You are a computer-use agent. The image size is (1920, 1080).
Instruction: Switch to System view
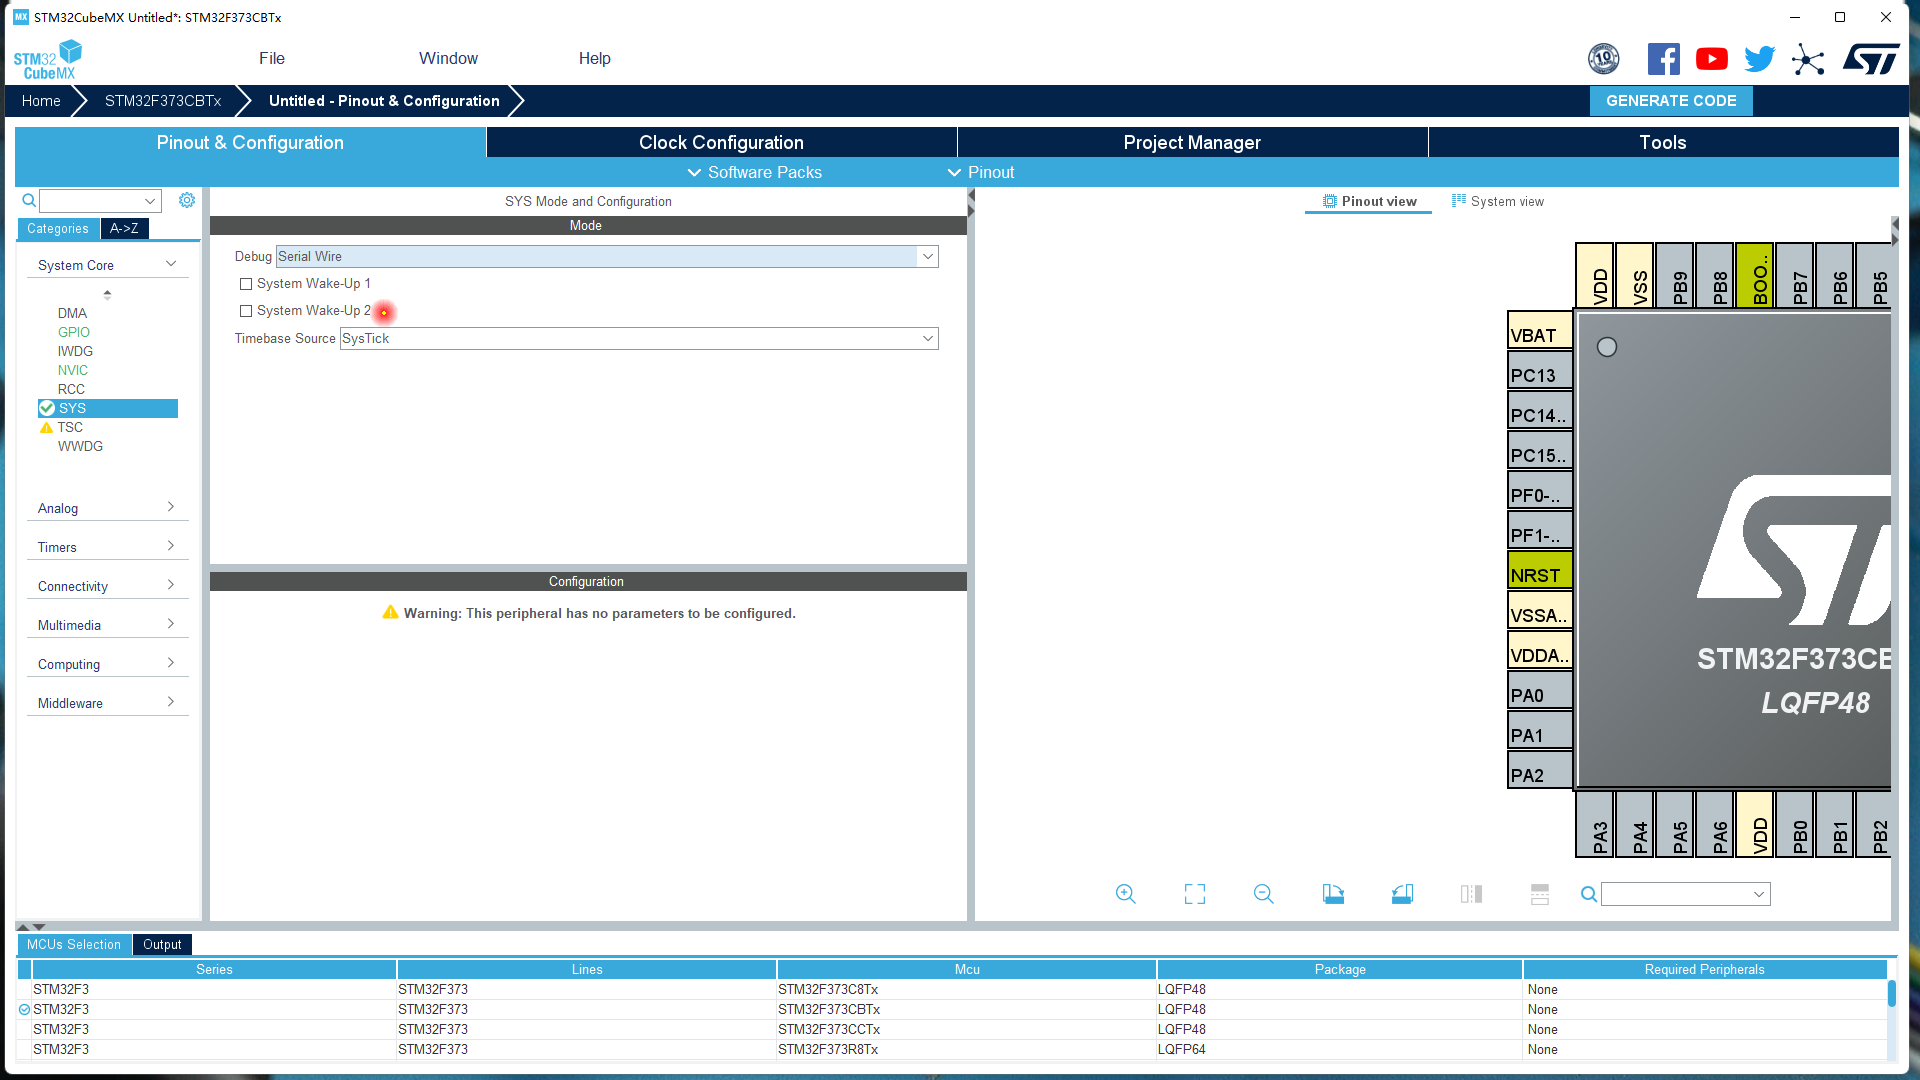click(x=1497, y=201)
